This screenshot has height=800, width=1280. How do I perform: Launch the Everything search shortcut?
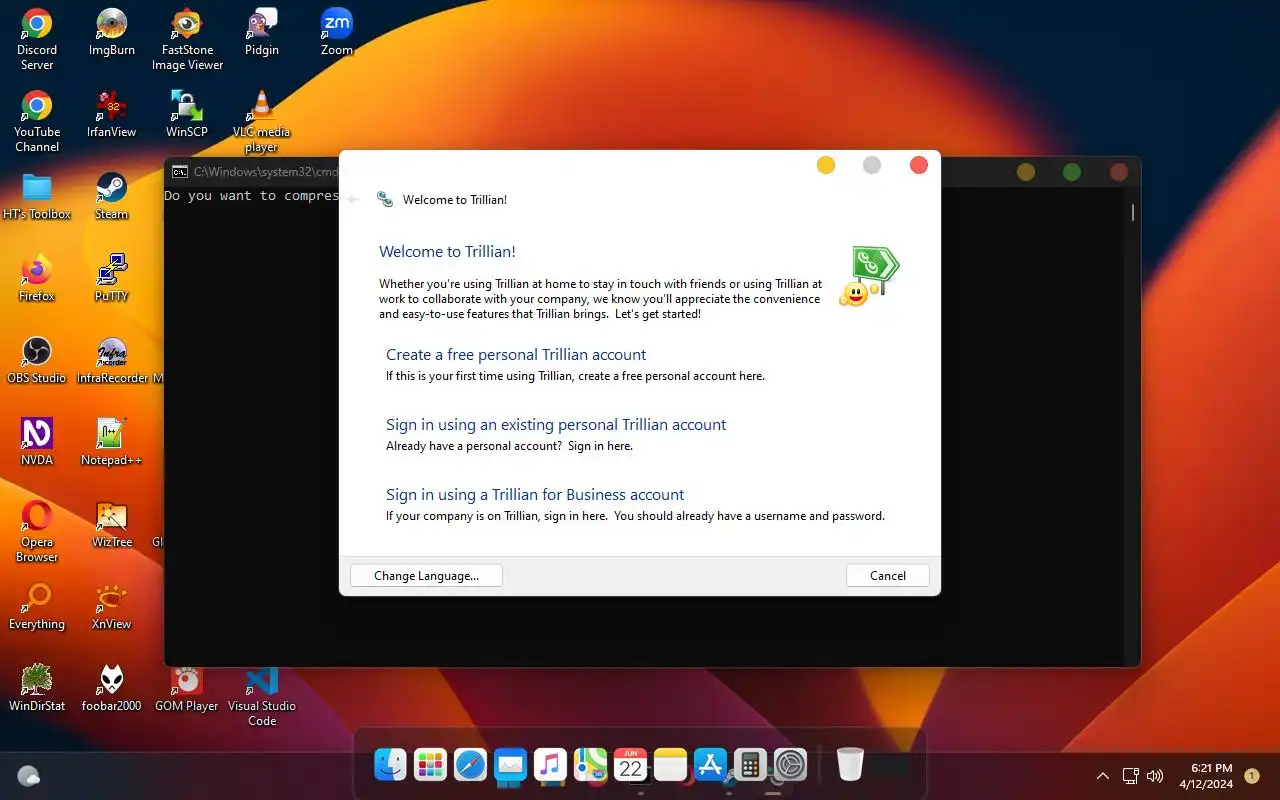(37, 607)
